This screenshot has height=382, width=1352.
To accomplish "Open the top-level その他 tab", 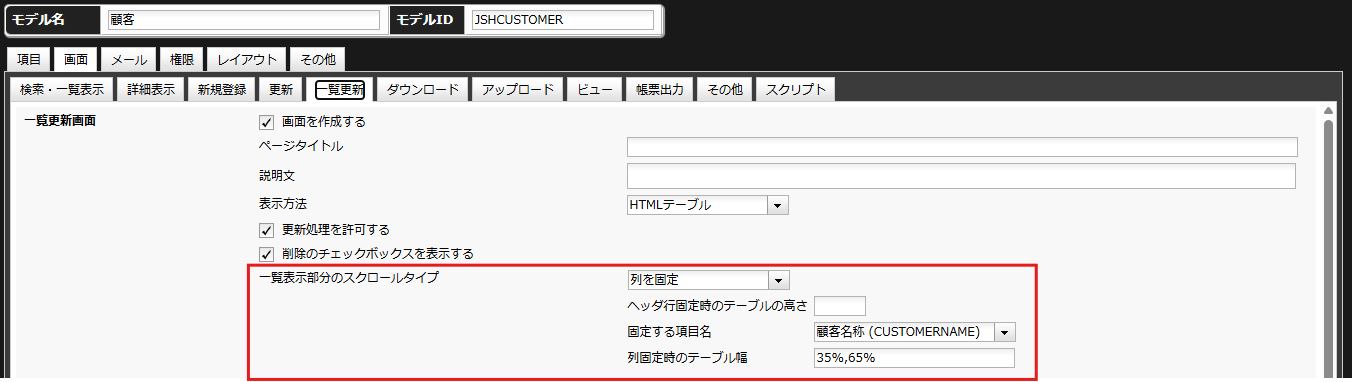I will pos(319,59).
